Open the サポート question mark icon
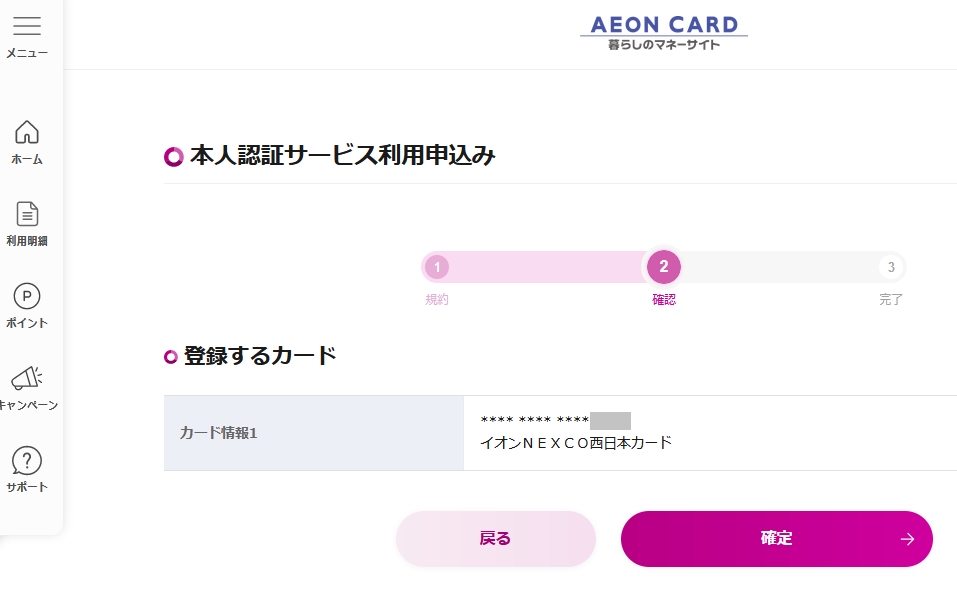 27,460
